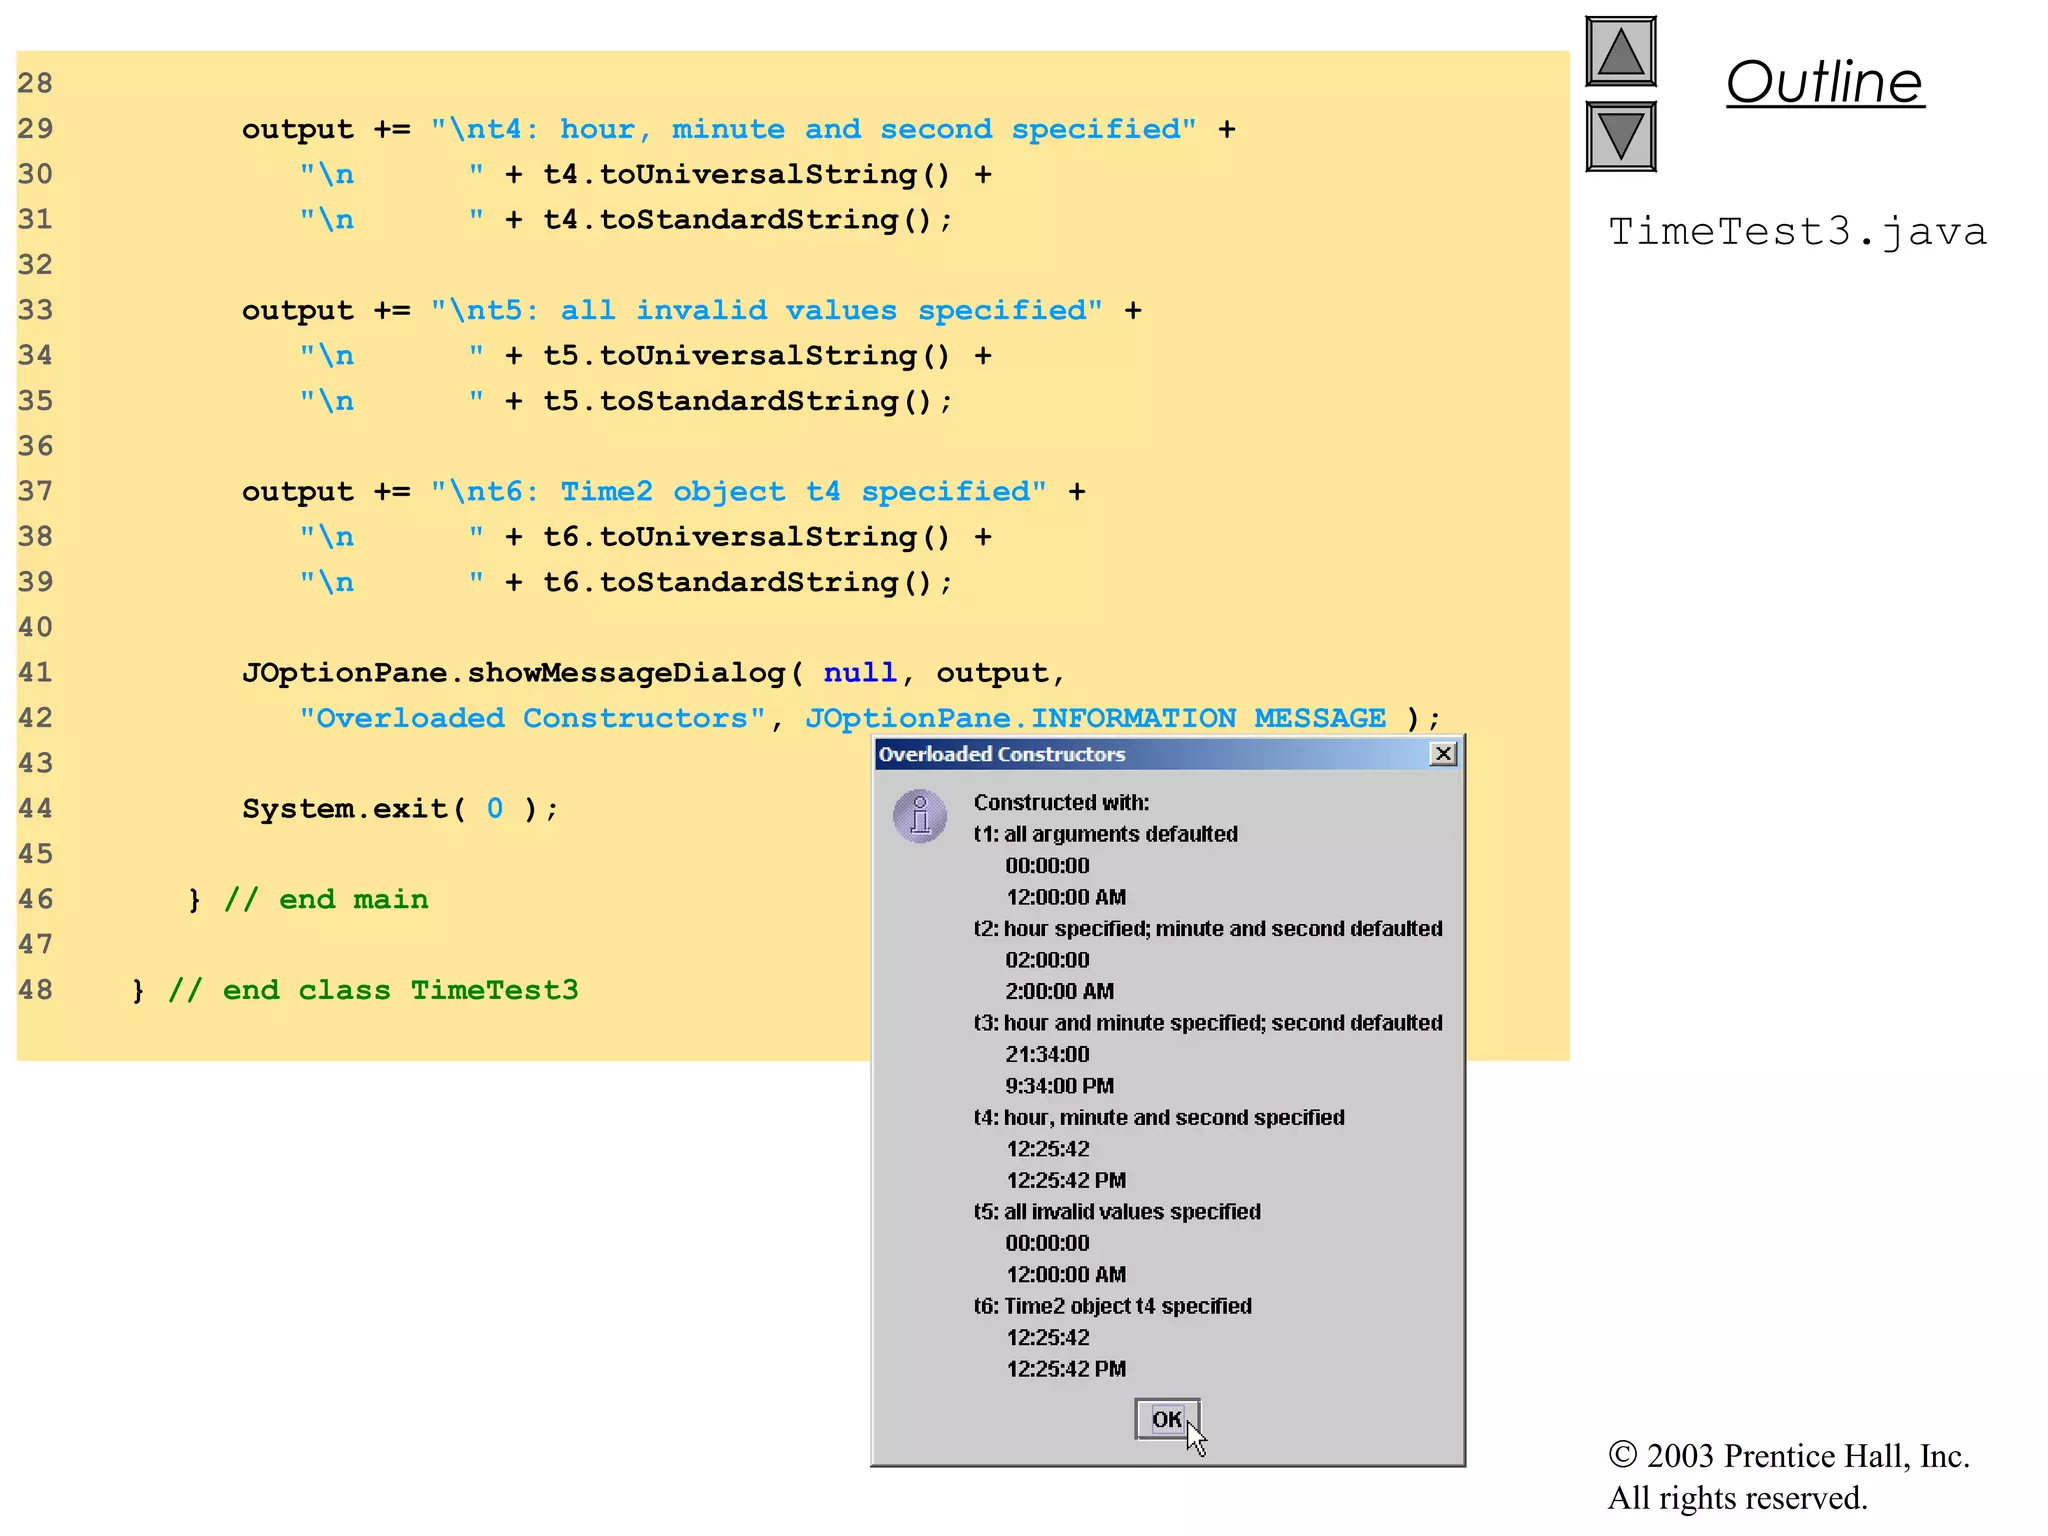Click '// end main' comment
The image size is (2048, 1536).
326,899
